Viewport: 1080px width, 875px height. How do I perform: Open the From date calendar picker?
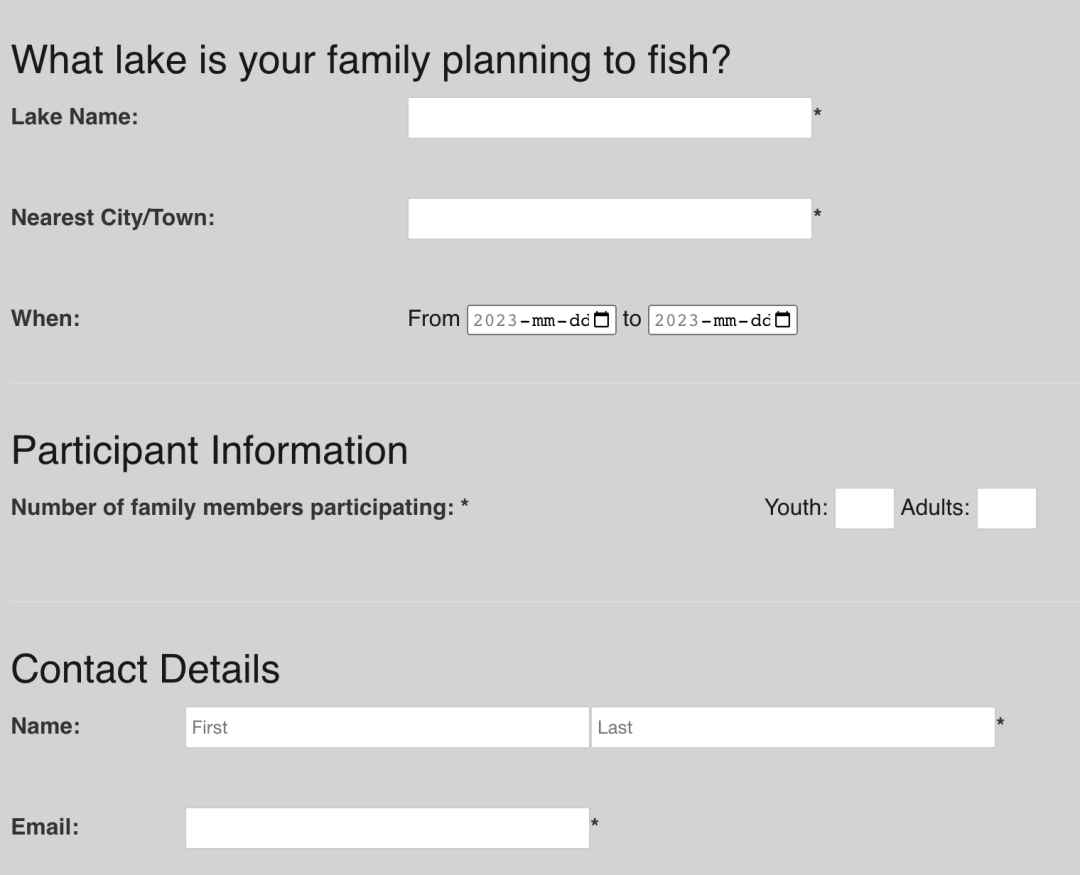[x=601, y=320]
